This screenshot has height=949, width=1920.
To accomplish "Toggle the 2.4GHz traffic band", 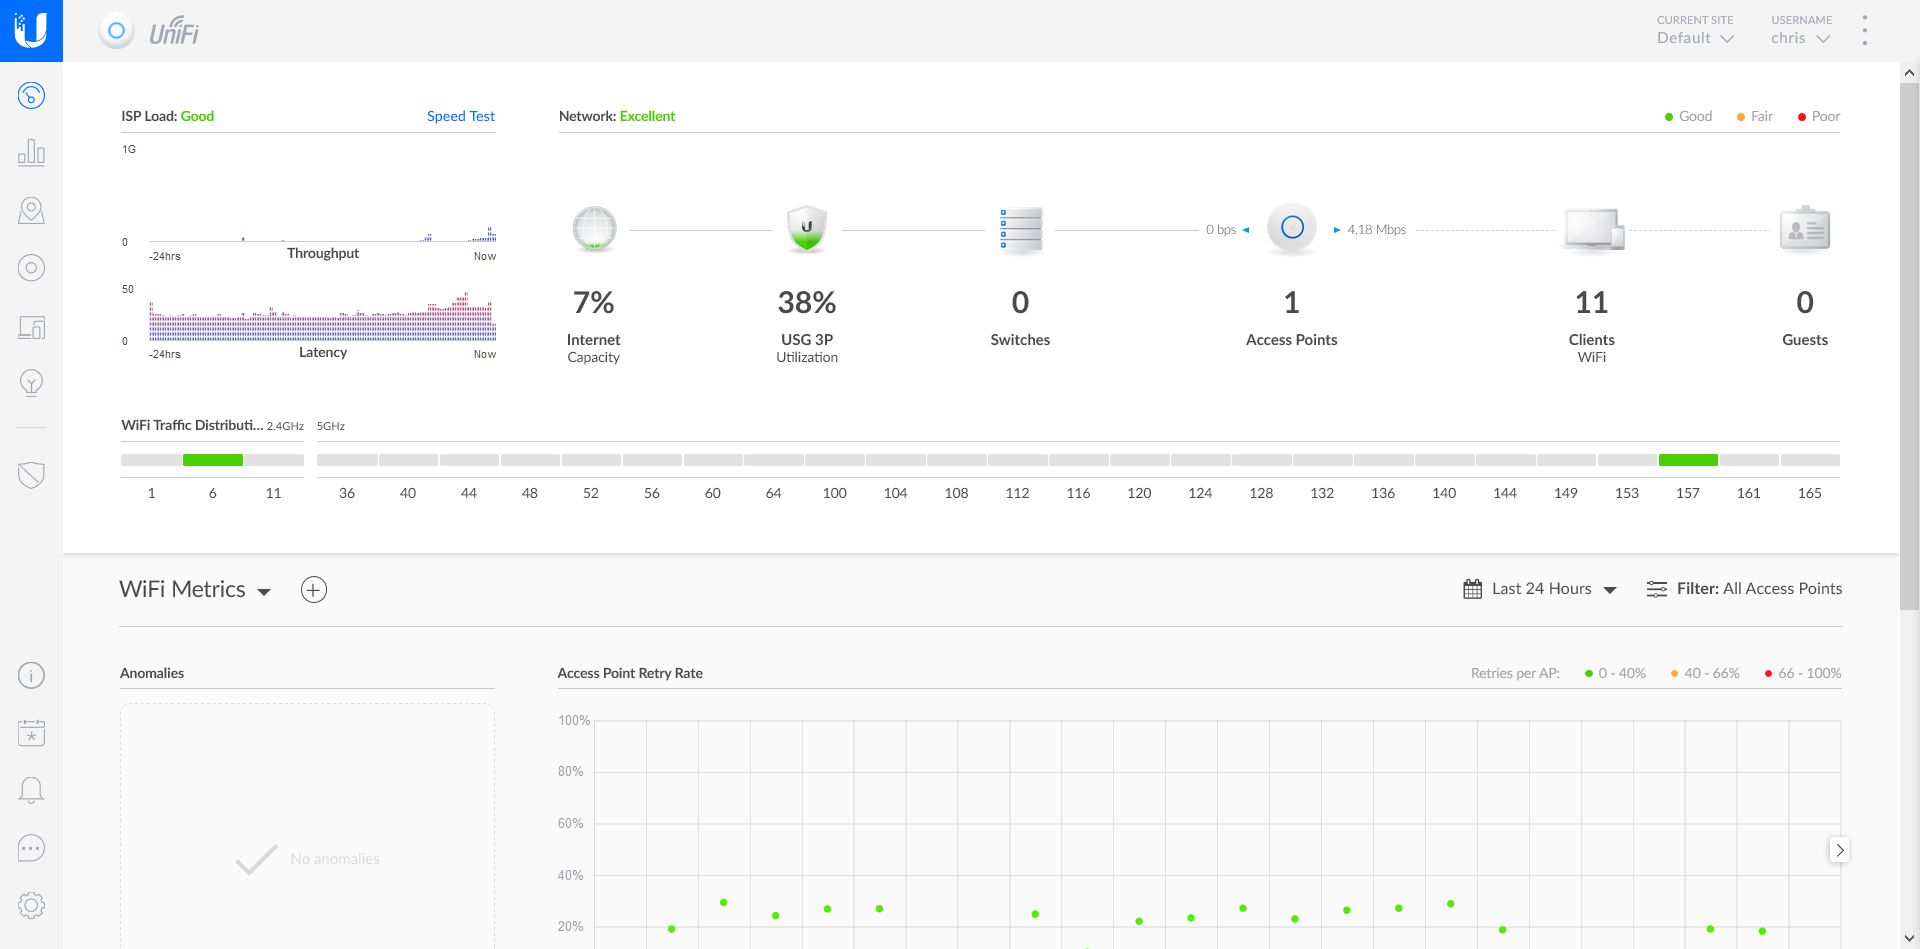I will (284, 425).
